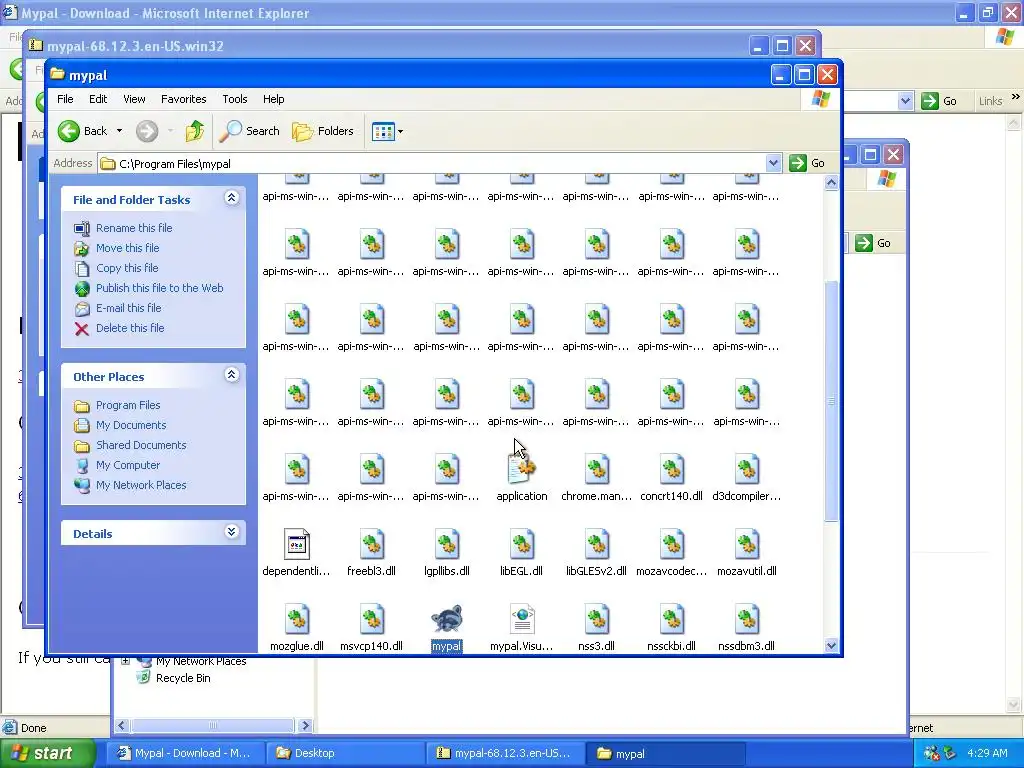Screen dimensions: 1024x768
Task: Select Recycle Bin in the folder tree
Action: click(x=183, y=678)
